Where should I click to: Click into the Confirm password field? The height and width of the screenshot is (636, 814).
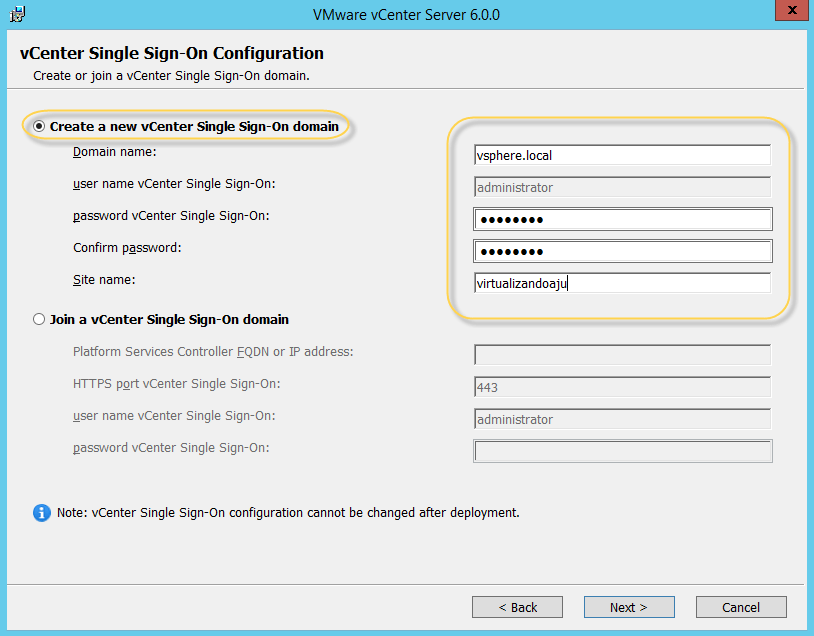(621, 252)
